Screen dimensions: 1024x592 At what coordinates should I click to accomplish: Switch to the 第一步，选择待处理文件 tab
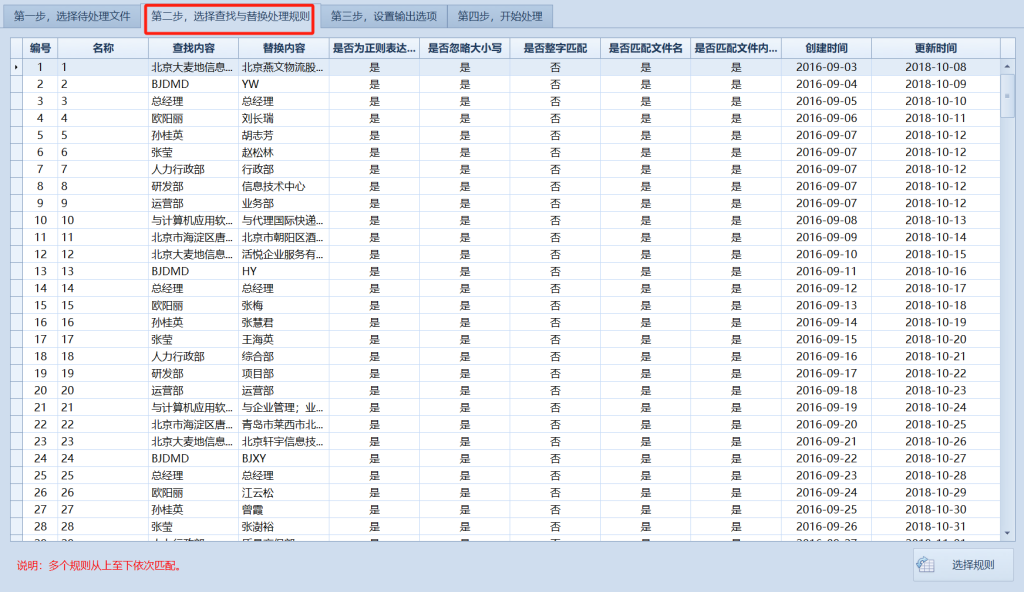point(72,16)
